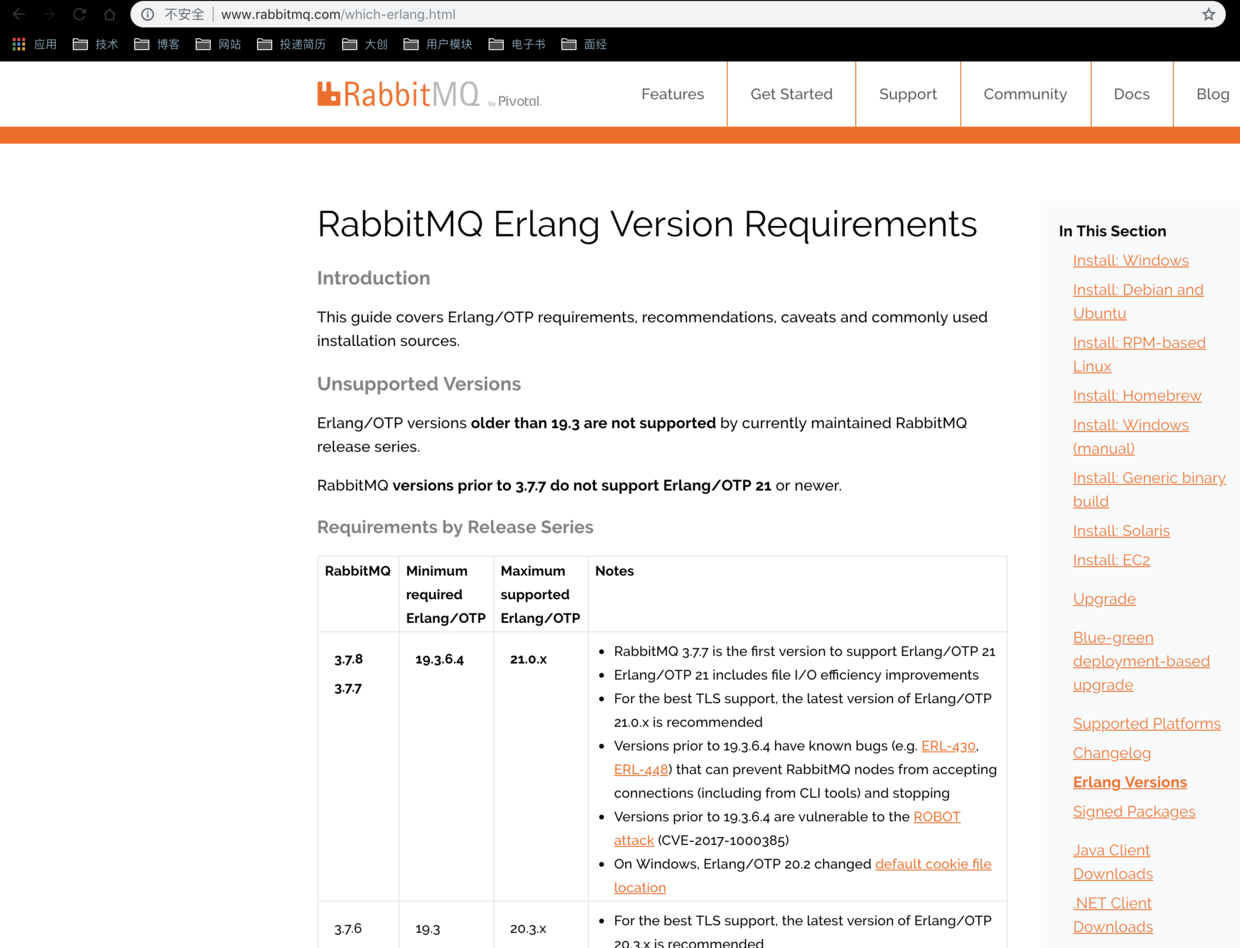The width and height of the screenshot is (1240, 948).
Task: Open Install: Windows (manual) link
Action: coord(1130,436)
